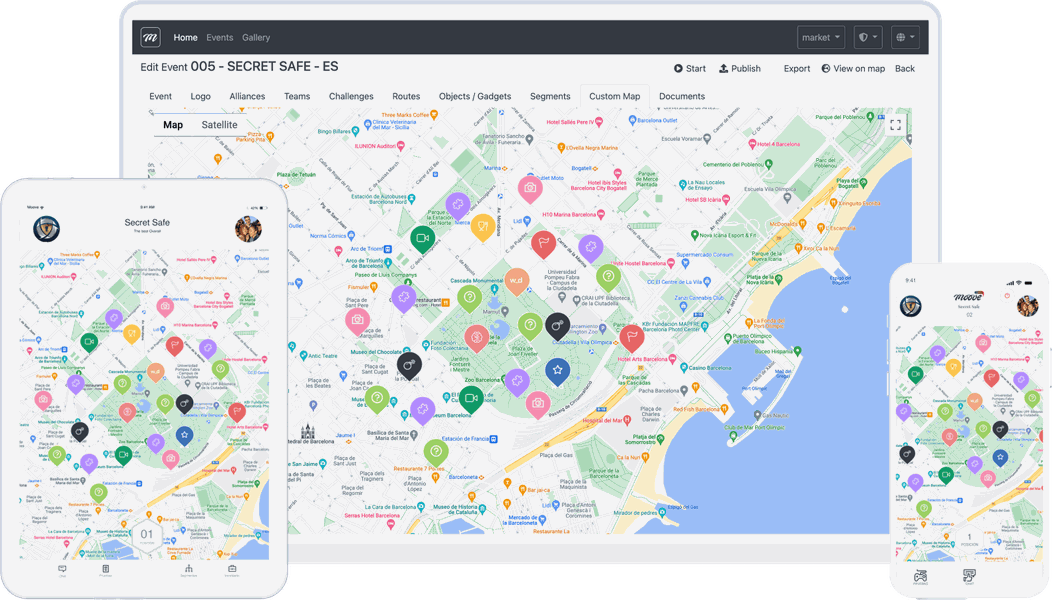The height and width of the screenshot is (600, 1052).
Task: Open Events in the top navbar
Action: pos(219,38)
